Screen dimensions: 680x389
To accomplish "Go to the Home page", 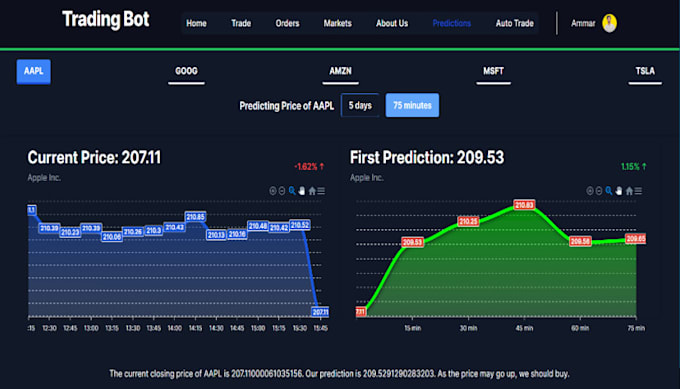I will [x=196, y=23].
